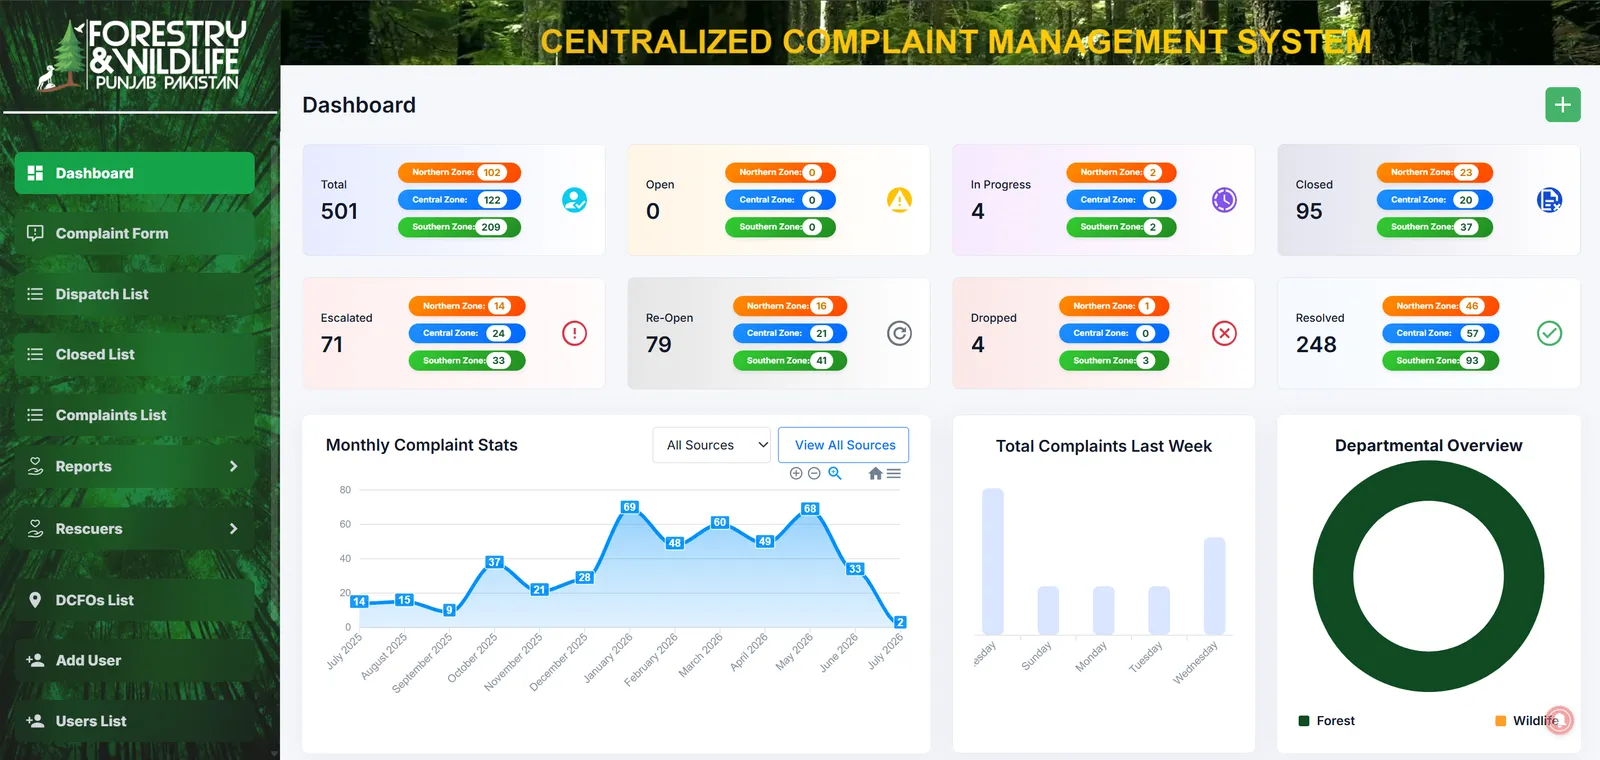The image size is (1600, 760).
Task: Activate the magnifier selection zoom tool
Action: point(835,473)
